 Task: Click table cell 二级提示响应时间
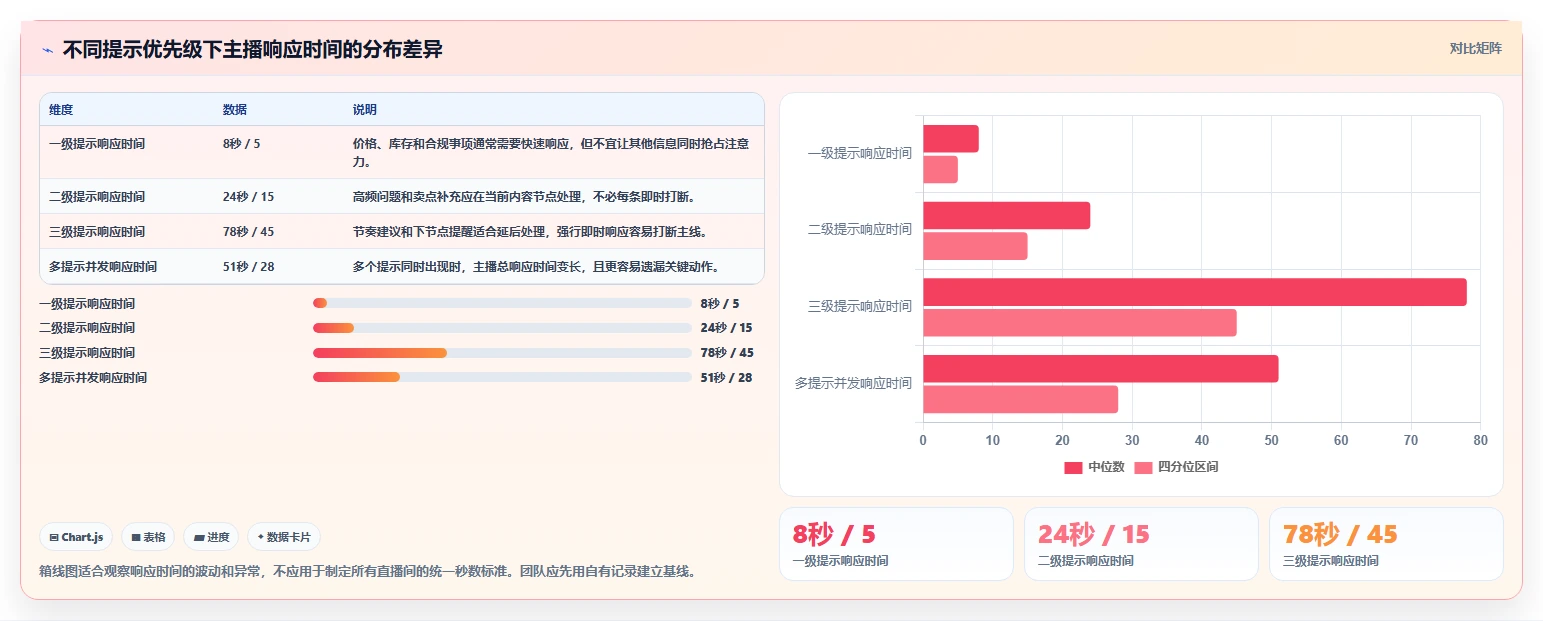(x=97, y=196)
